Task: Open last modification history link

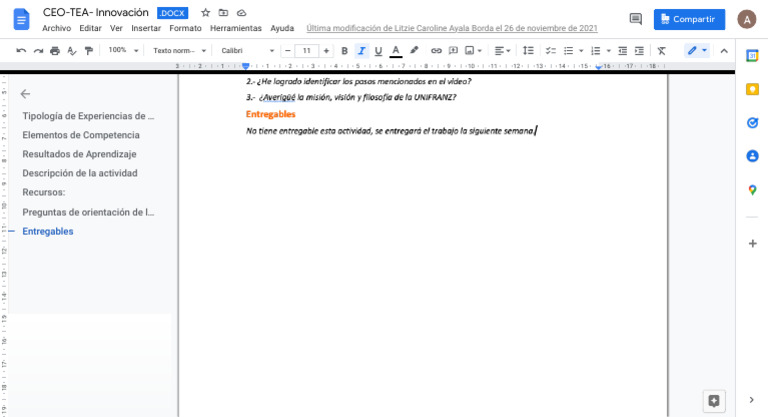Action: click(452, 28)
